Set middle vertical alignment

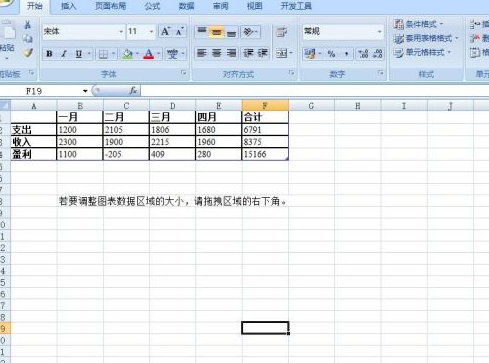[x=217, y=32]
